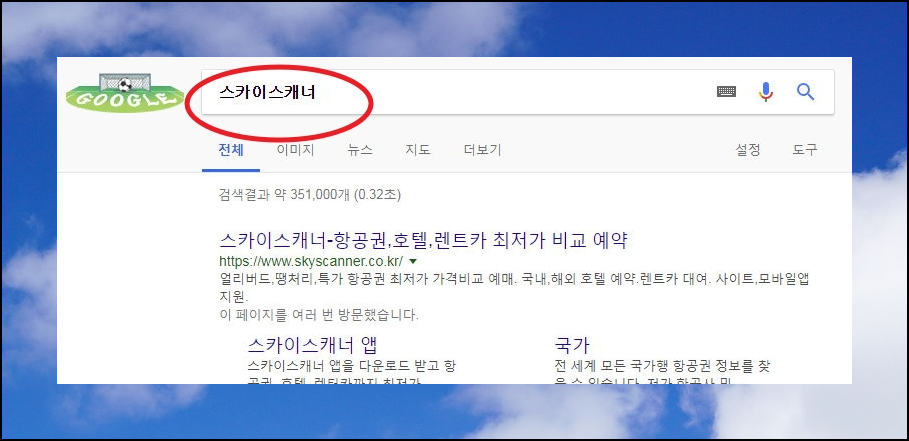Open the 국가 sitelink
This screenshot has width=909, height=441.
point(572,345)
